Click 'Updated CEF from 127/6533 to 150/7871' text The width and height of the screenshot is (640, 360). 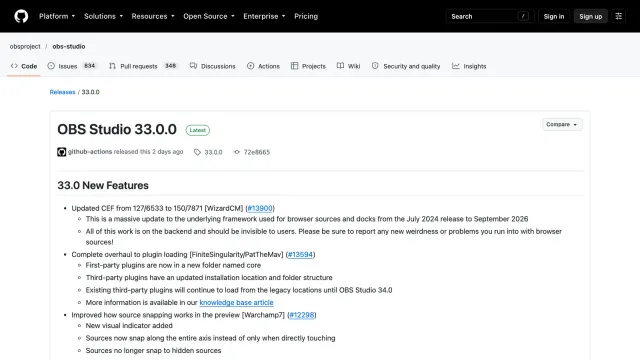tap(137, 208)
